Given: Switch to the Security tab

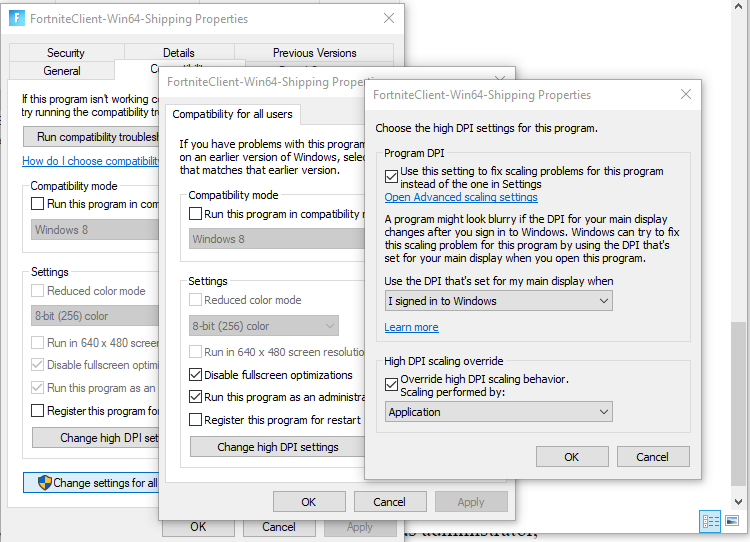Looking at the screenshot, I should coord(66,53).
